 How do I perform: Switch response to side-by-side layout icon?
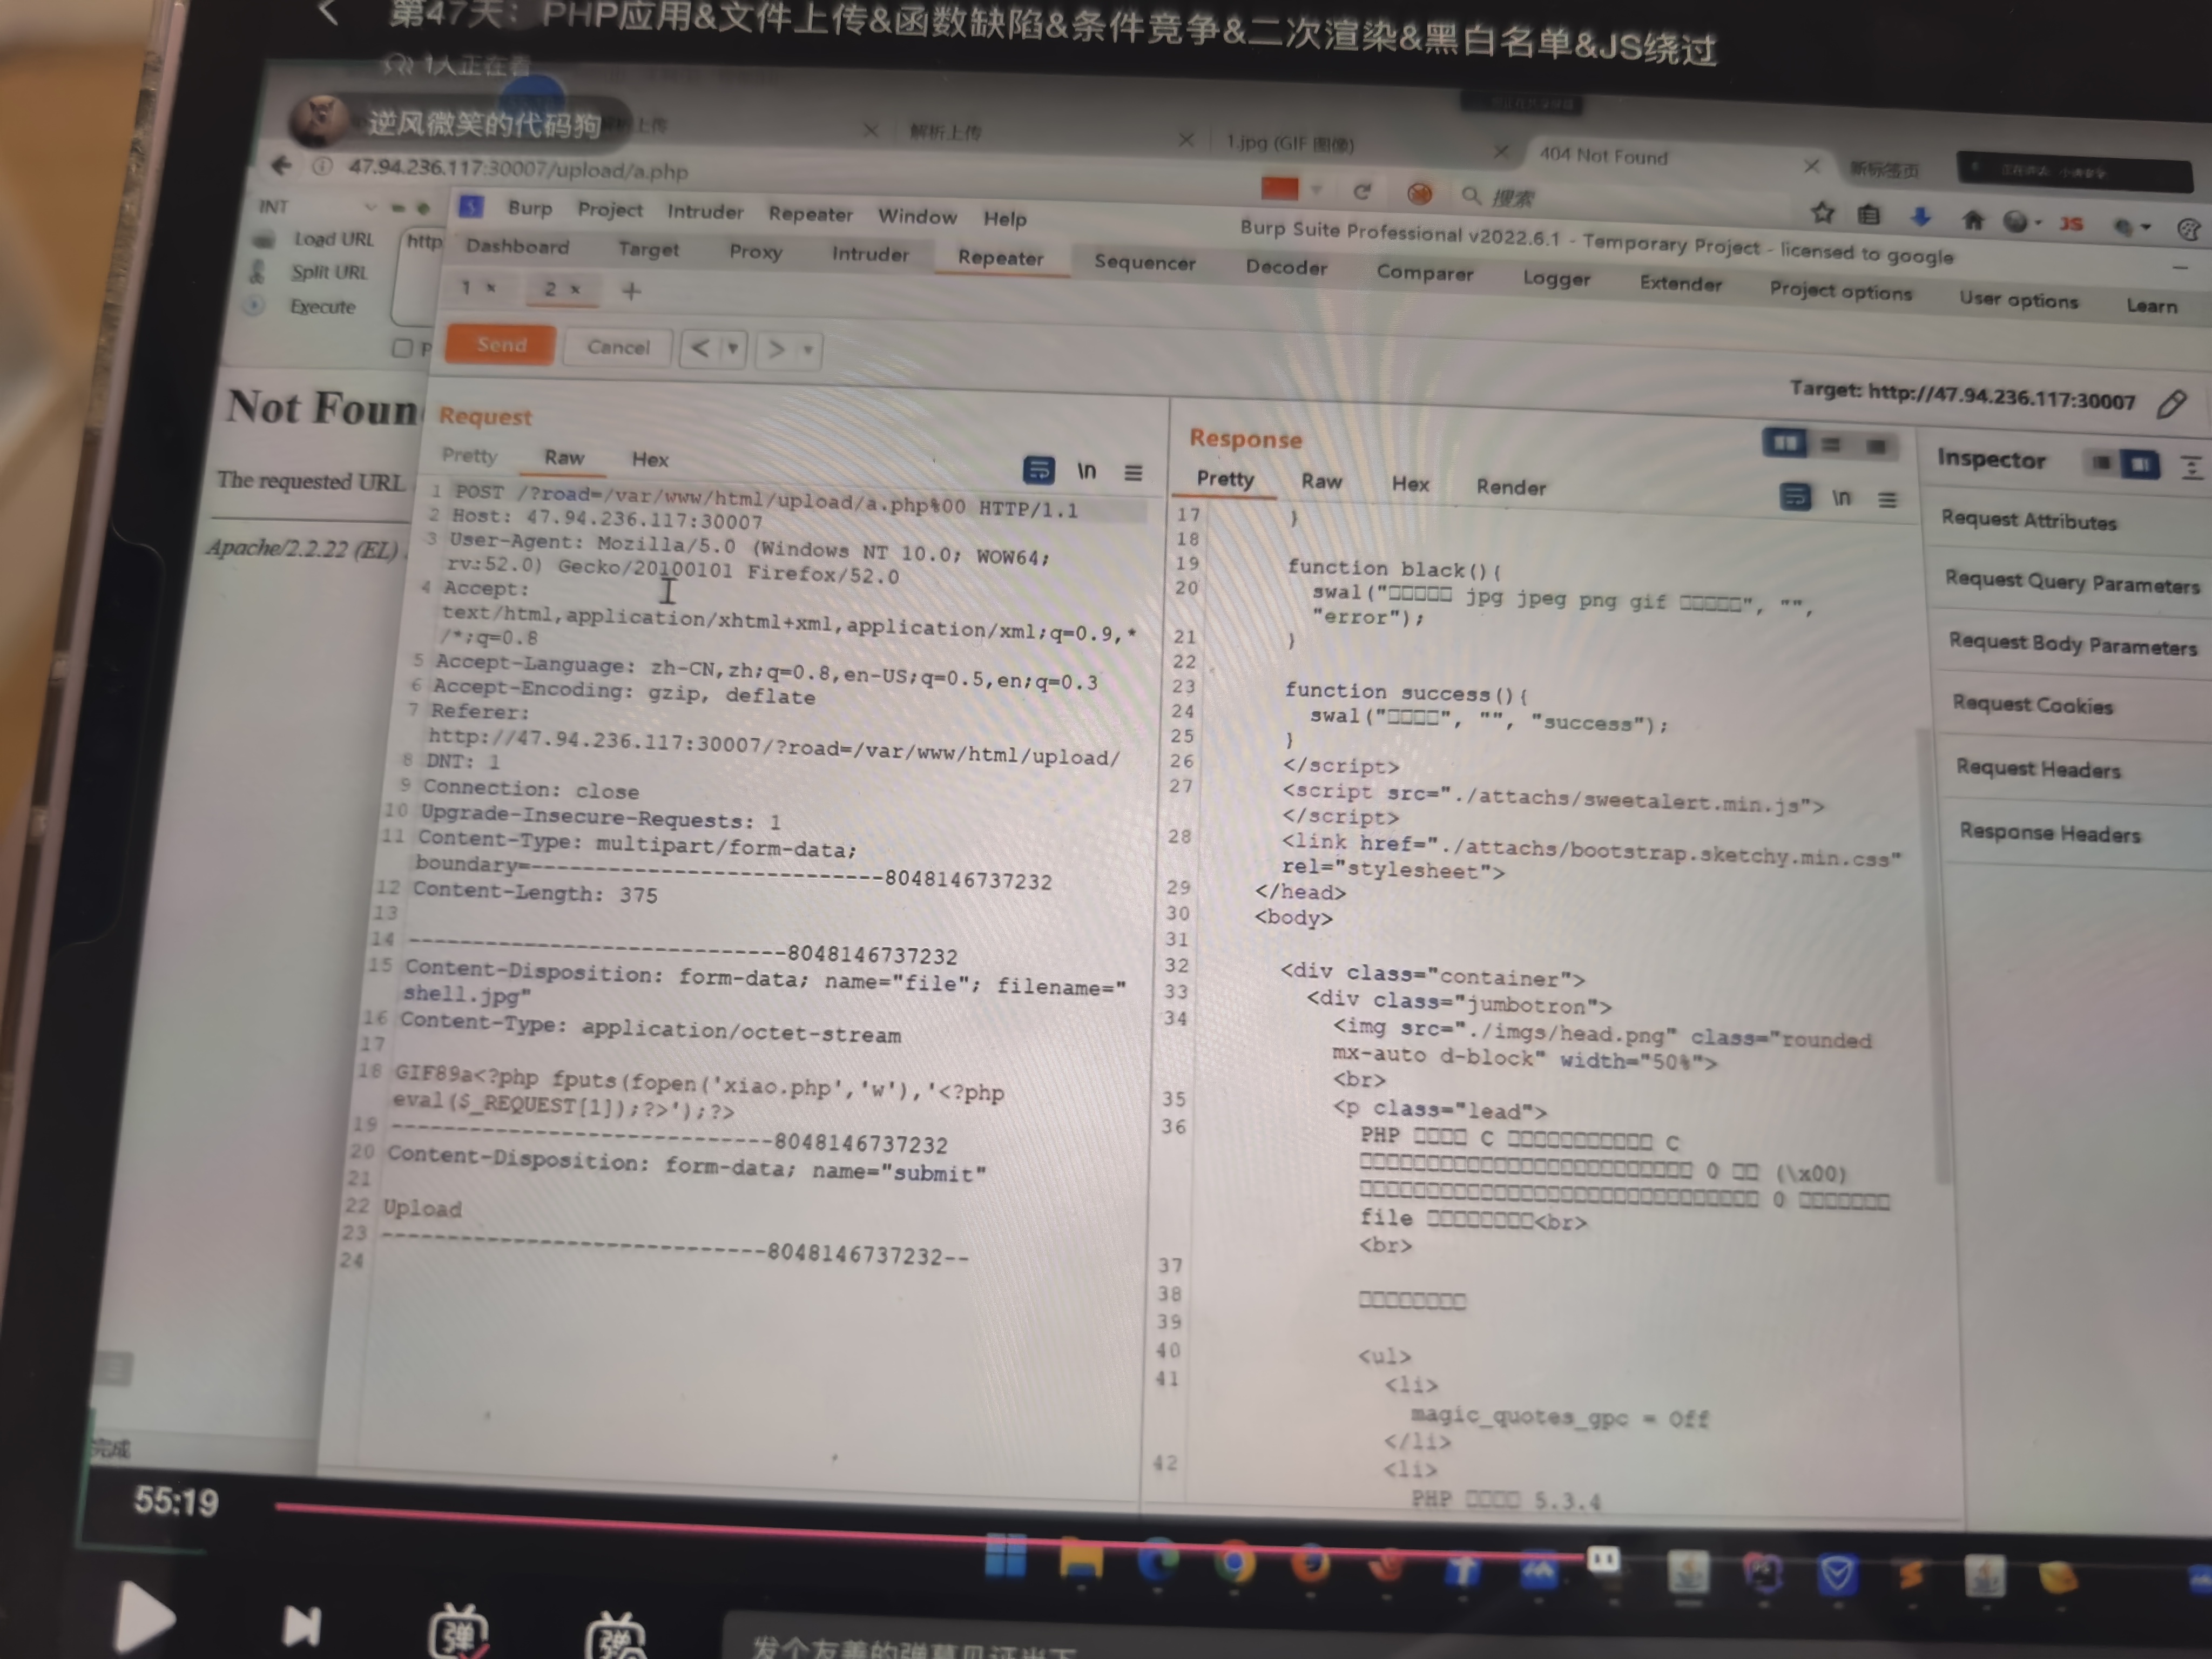[x=1784, y=442]
